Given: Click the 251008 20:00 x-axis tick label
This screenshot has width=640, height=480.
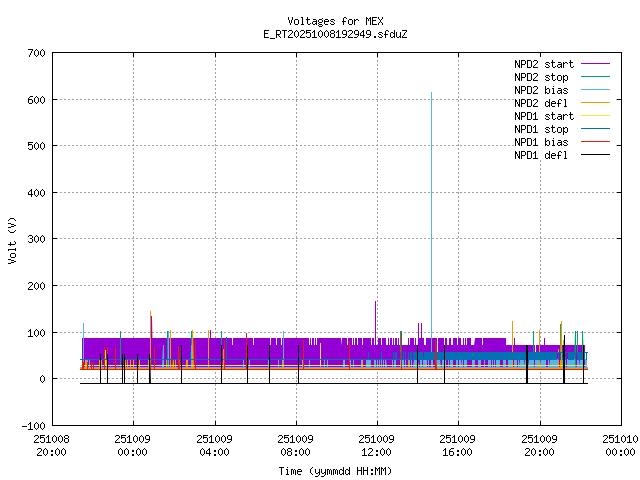Looking at the screenshot, I should click(x=51, y=444).
